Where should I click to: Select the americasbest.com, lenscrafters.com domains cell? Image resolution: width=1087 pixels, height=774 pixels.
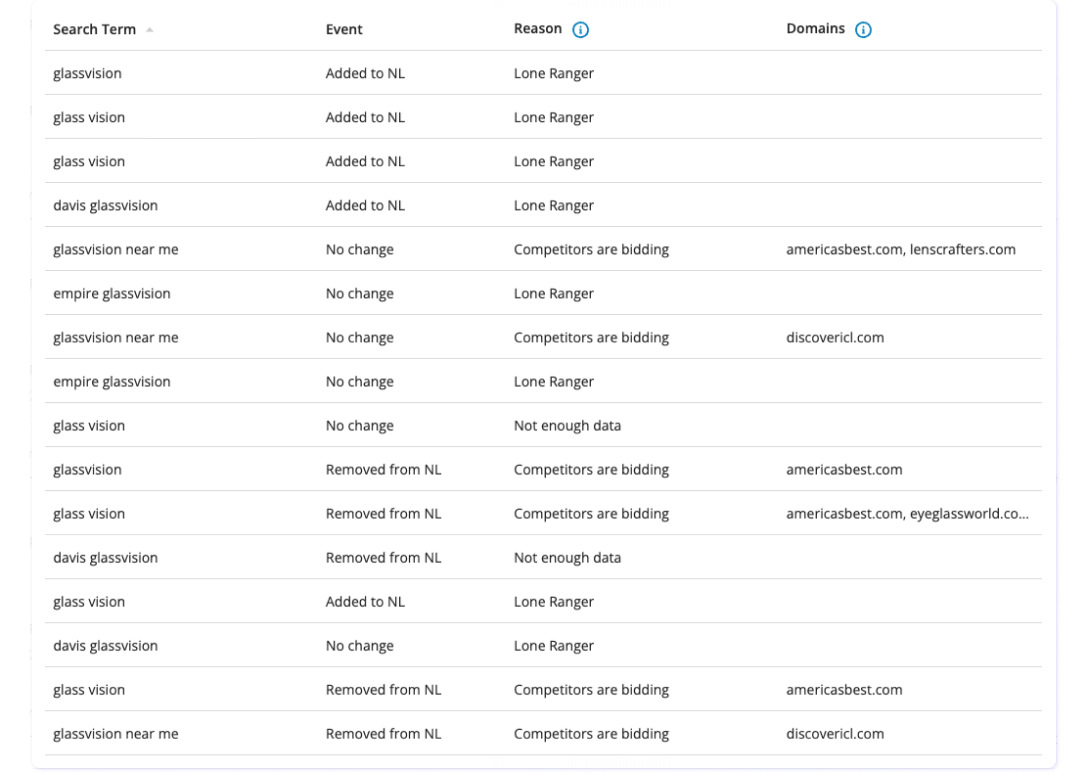point(900,249)
